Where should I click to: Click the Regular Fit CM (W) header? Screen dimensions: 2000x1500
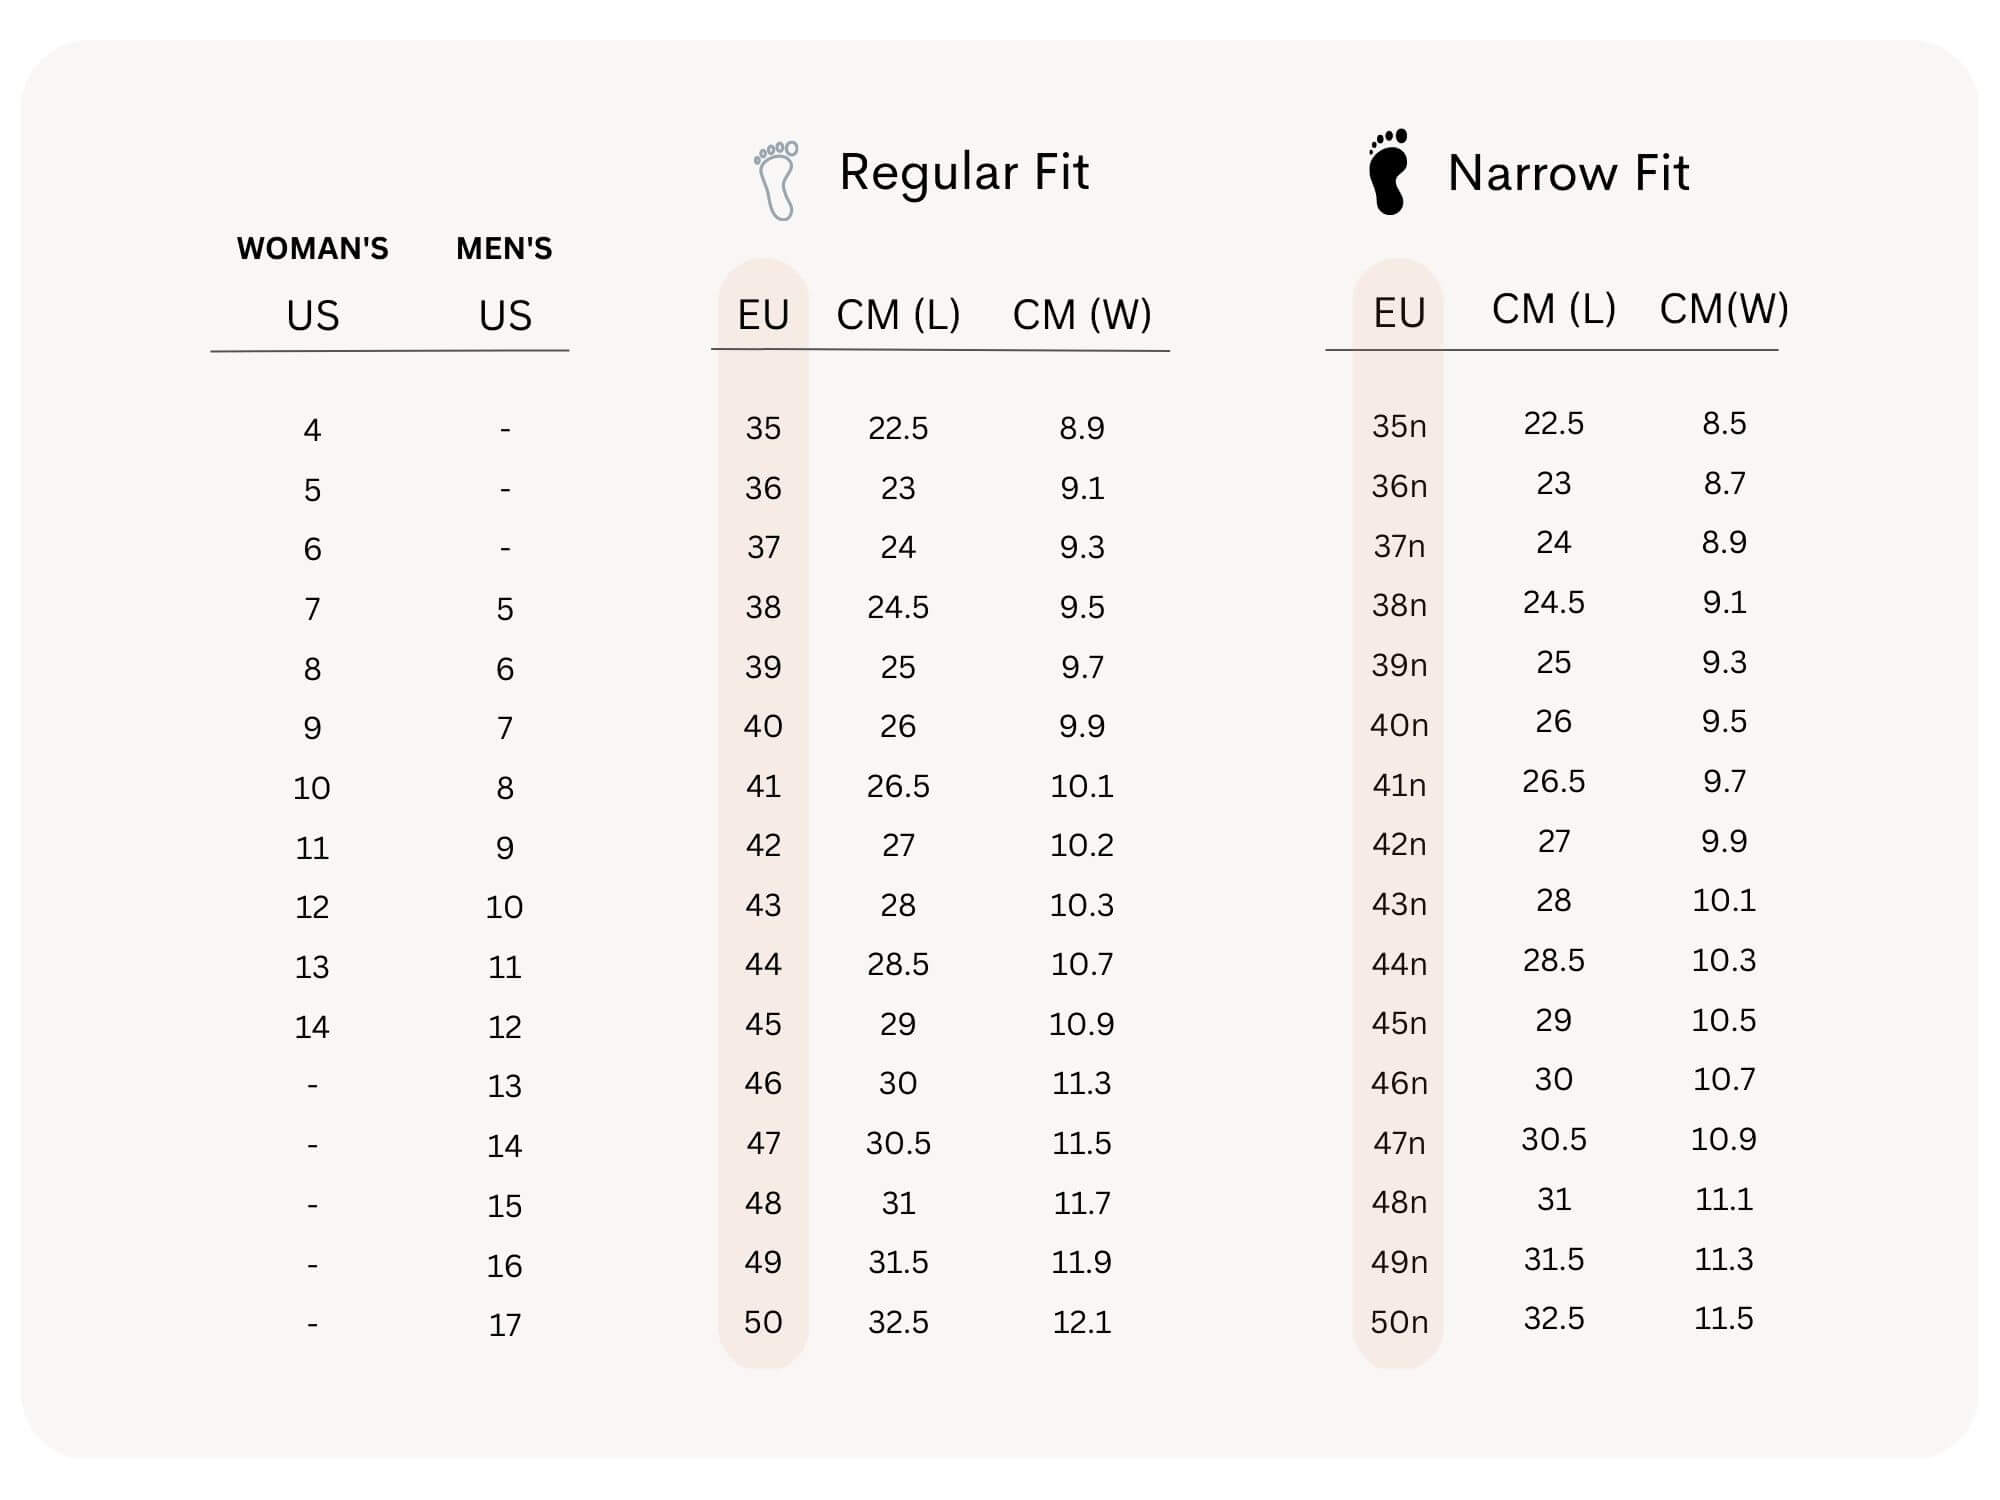[1082, 315]
